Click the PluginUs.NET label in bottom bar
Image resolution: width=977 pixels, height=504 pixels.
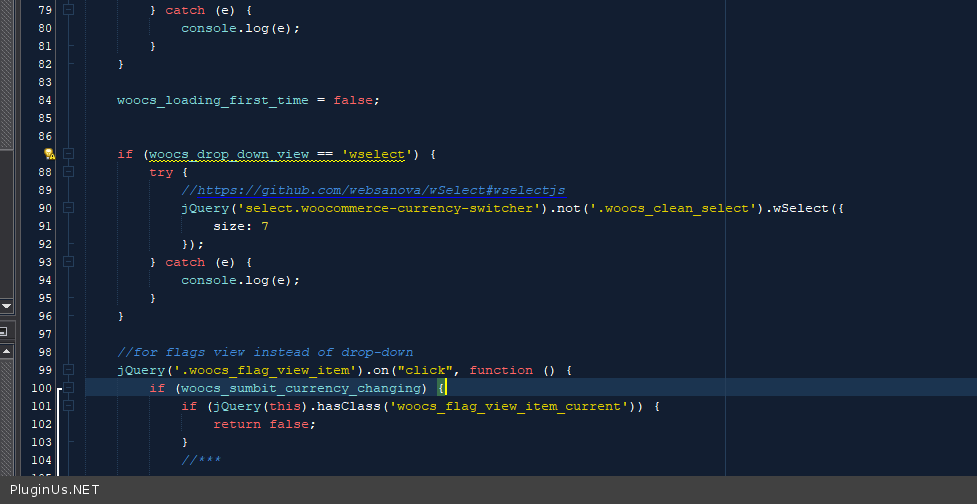54,490
